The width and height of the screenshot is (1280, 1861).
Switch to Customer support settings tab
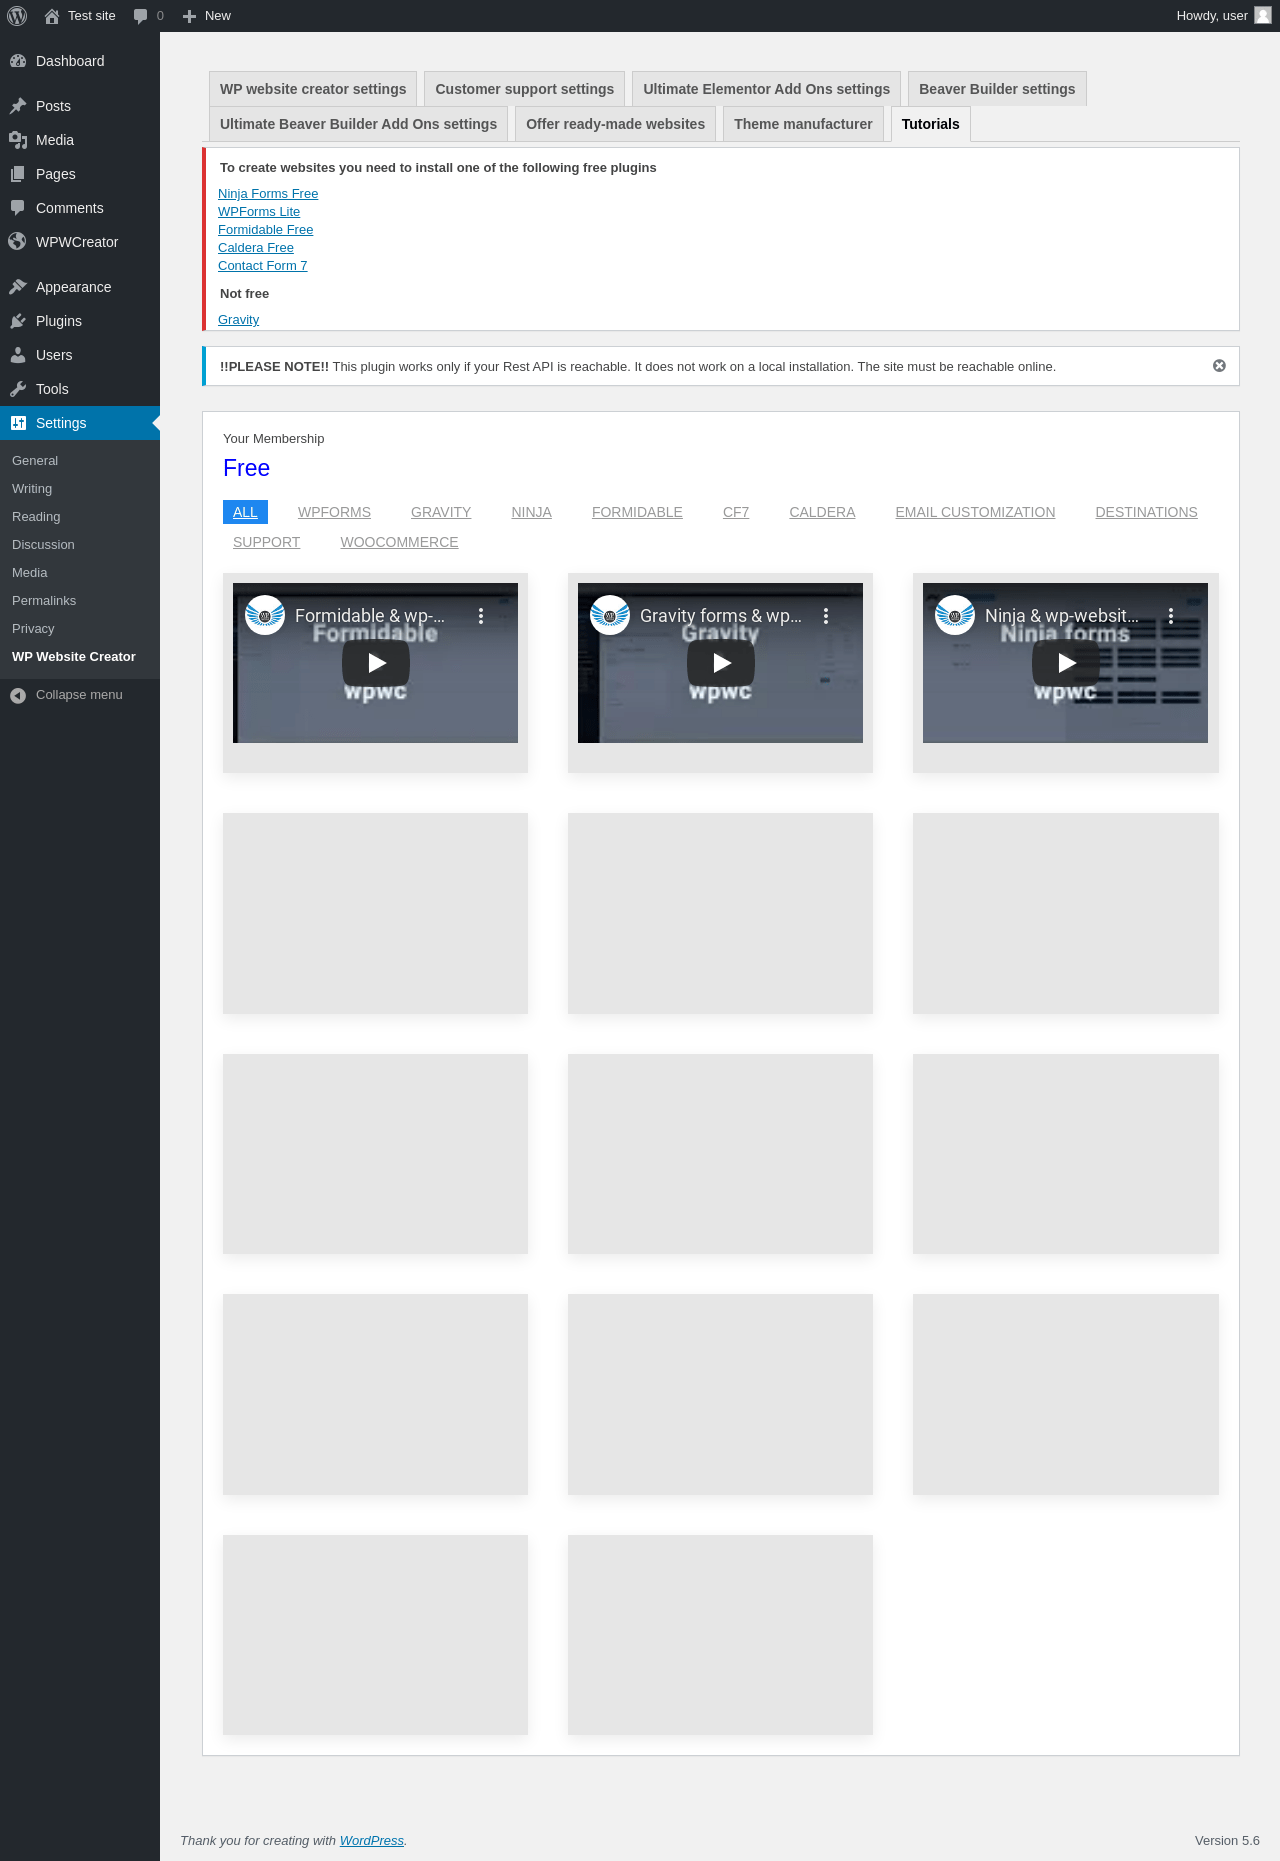pyautogui.click(x=524, y=89)
